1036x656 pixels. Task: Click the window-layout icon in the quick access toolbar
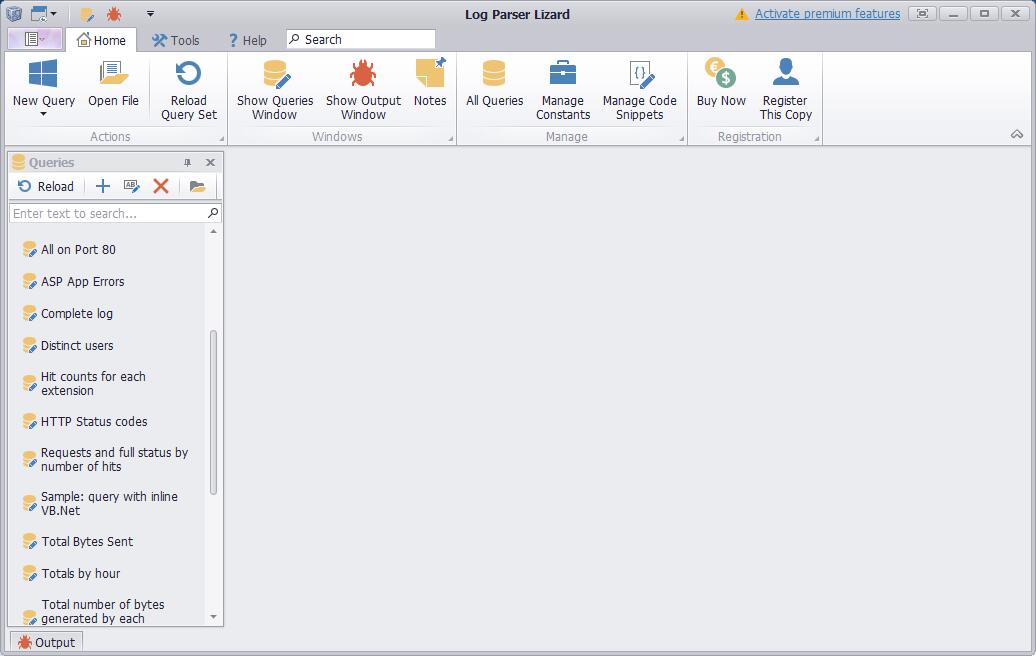(x=39, y=13)
